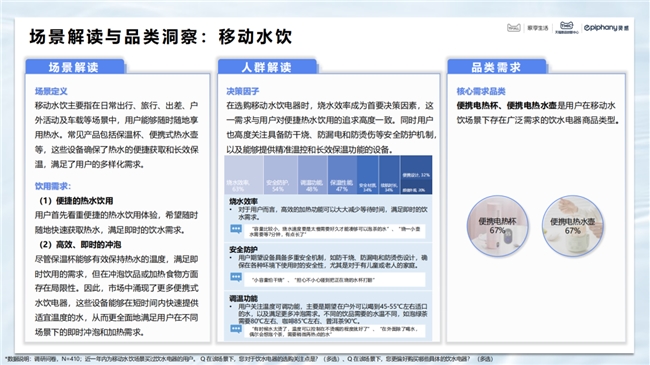Click the chat bubble icon under 安全防护

[236, 277]
